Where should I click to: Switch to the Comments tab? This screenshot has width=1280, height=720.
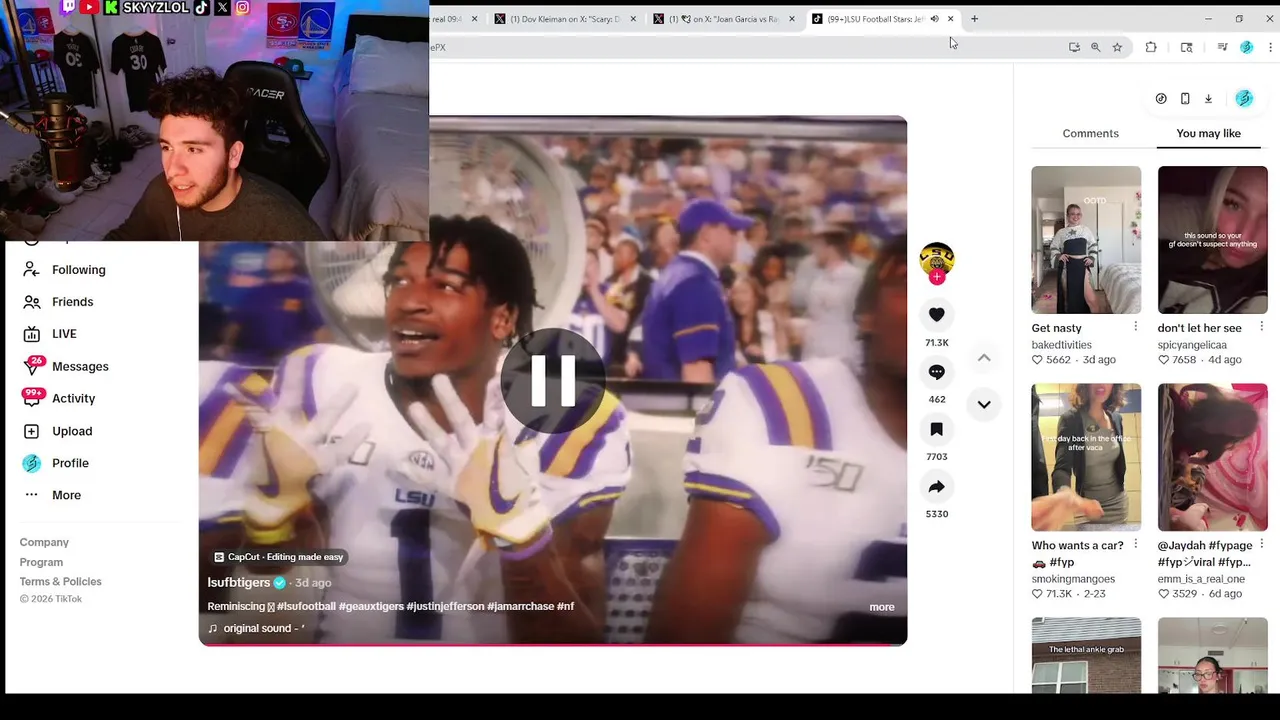point(1090,133)
